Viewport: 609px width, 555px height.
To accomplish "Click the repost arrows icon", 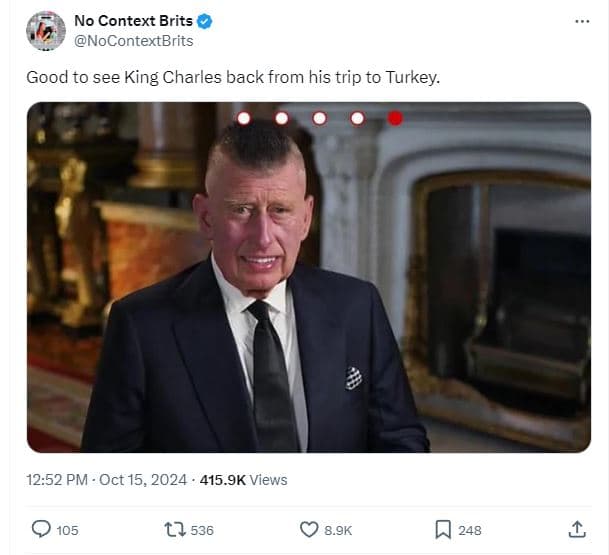I will coord(173,529).
